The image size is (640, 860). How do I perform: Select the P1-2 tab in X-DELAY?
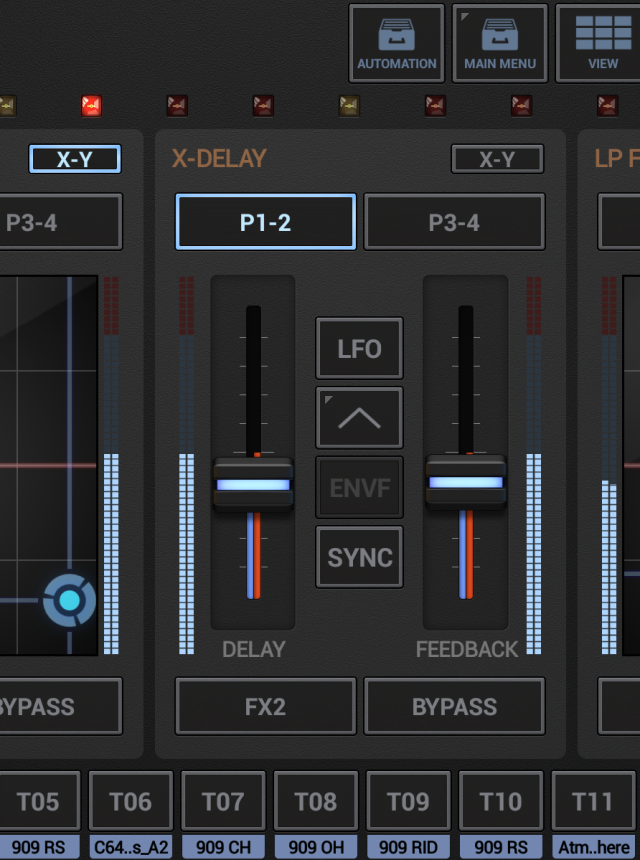point(265,222)
